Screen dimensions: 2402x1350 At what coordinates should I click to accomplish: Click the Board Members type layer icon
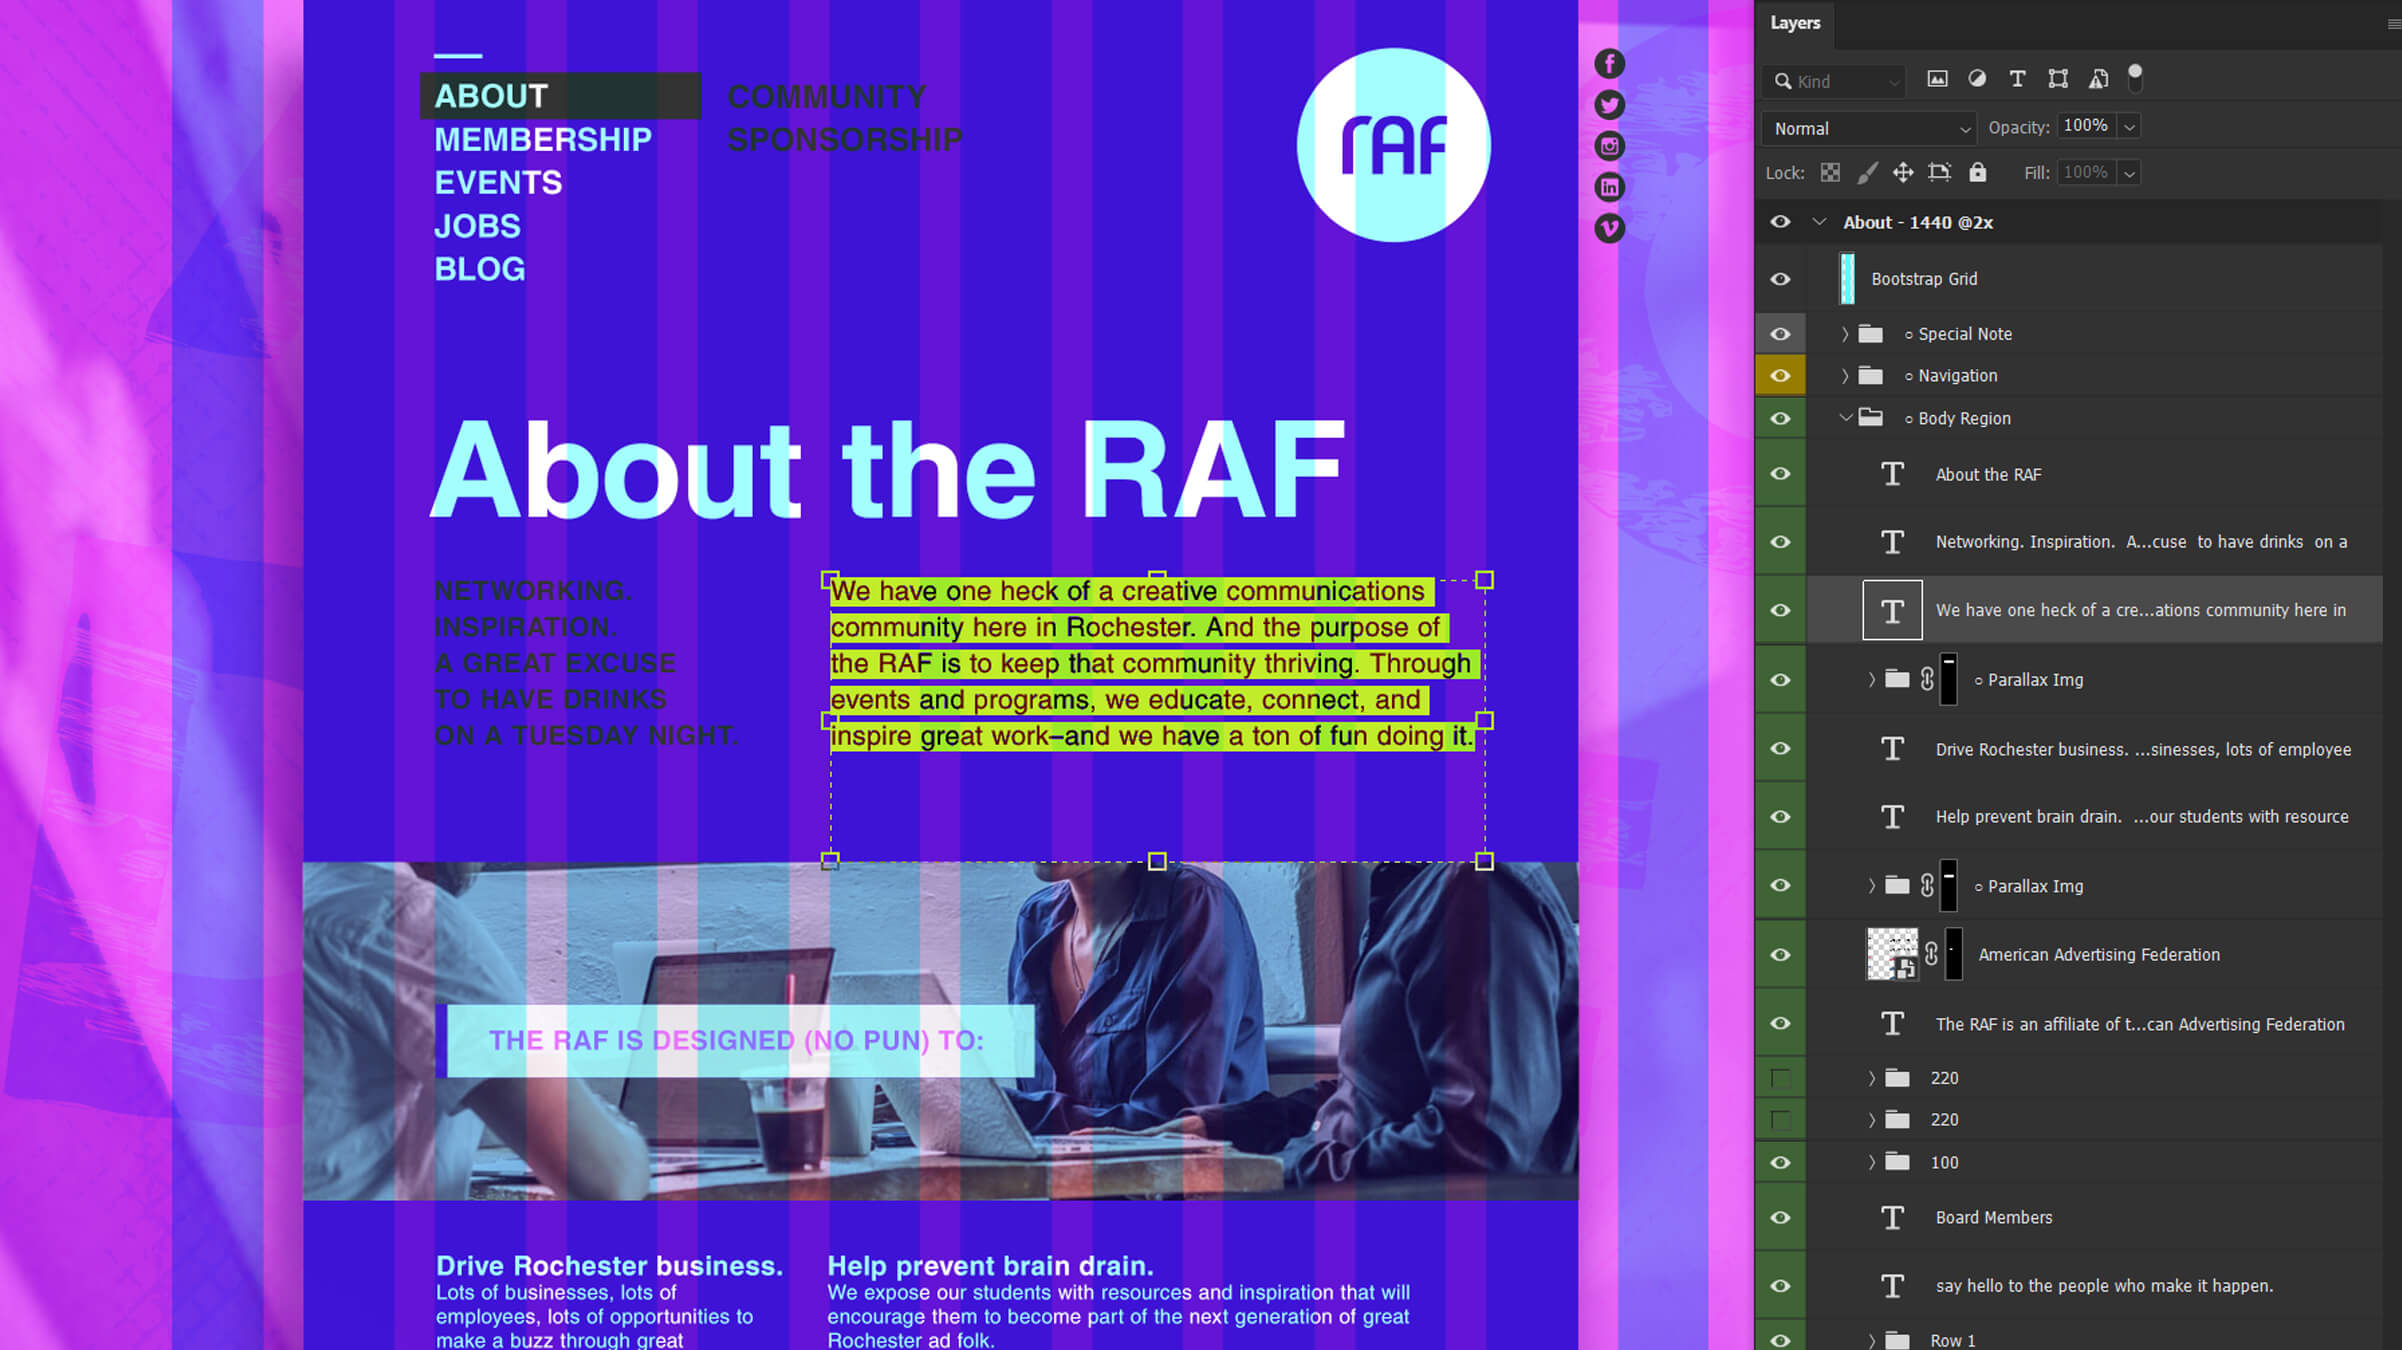click(x=1892, y=1217)
